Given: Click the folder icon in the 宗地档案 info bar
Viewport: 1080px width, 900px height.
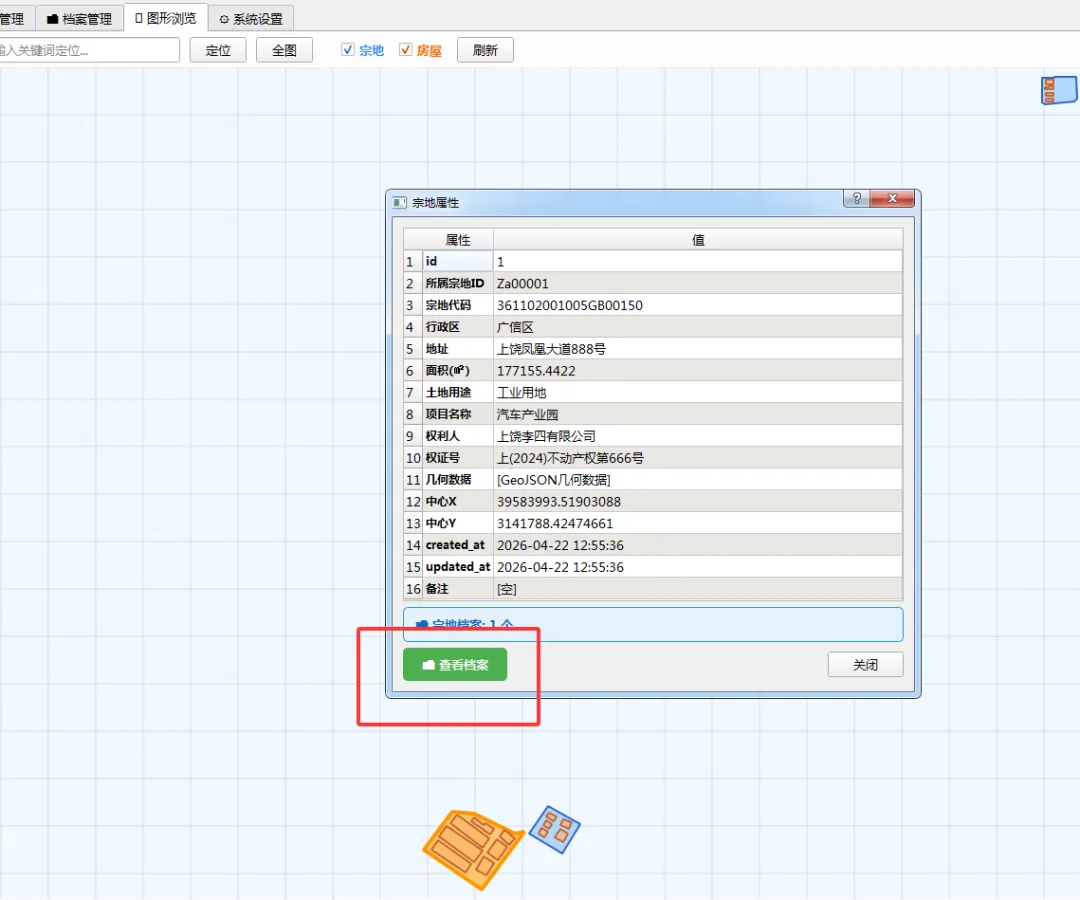Looking at the screenshot, I should click(422, 625).
